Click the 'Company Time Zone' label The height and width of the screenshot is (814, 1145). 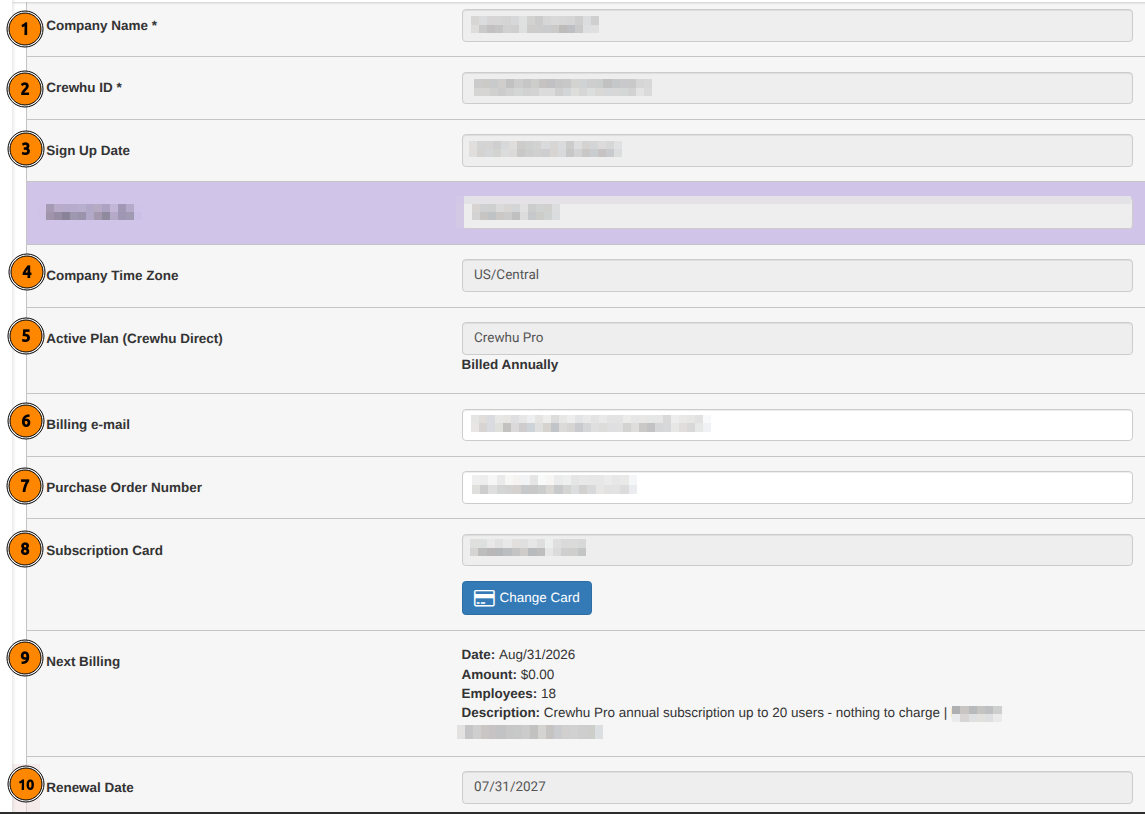(112, 275)
